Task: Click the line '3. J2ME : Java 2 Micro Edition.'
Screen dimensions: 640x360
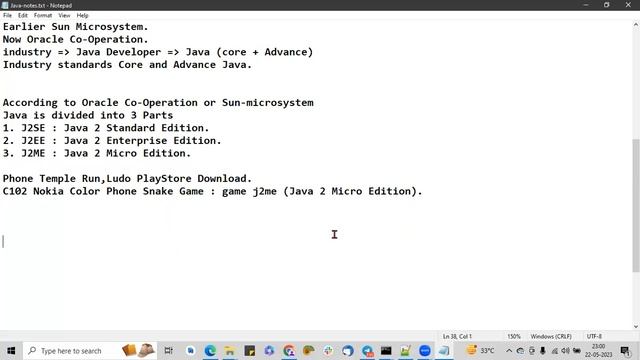Action: (x=97, y=153)
